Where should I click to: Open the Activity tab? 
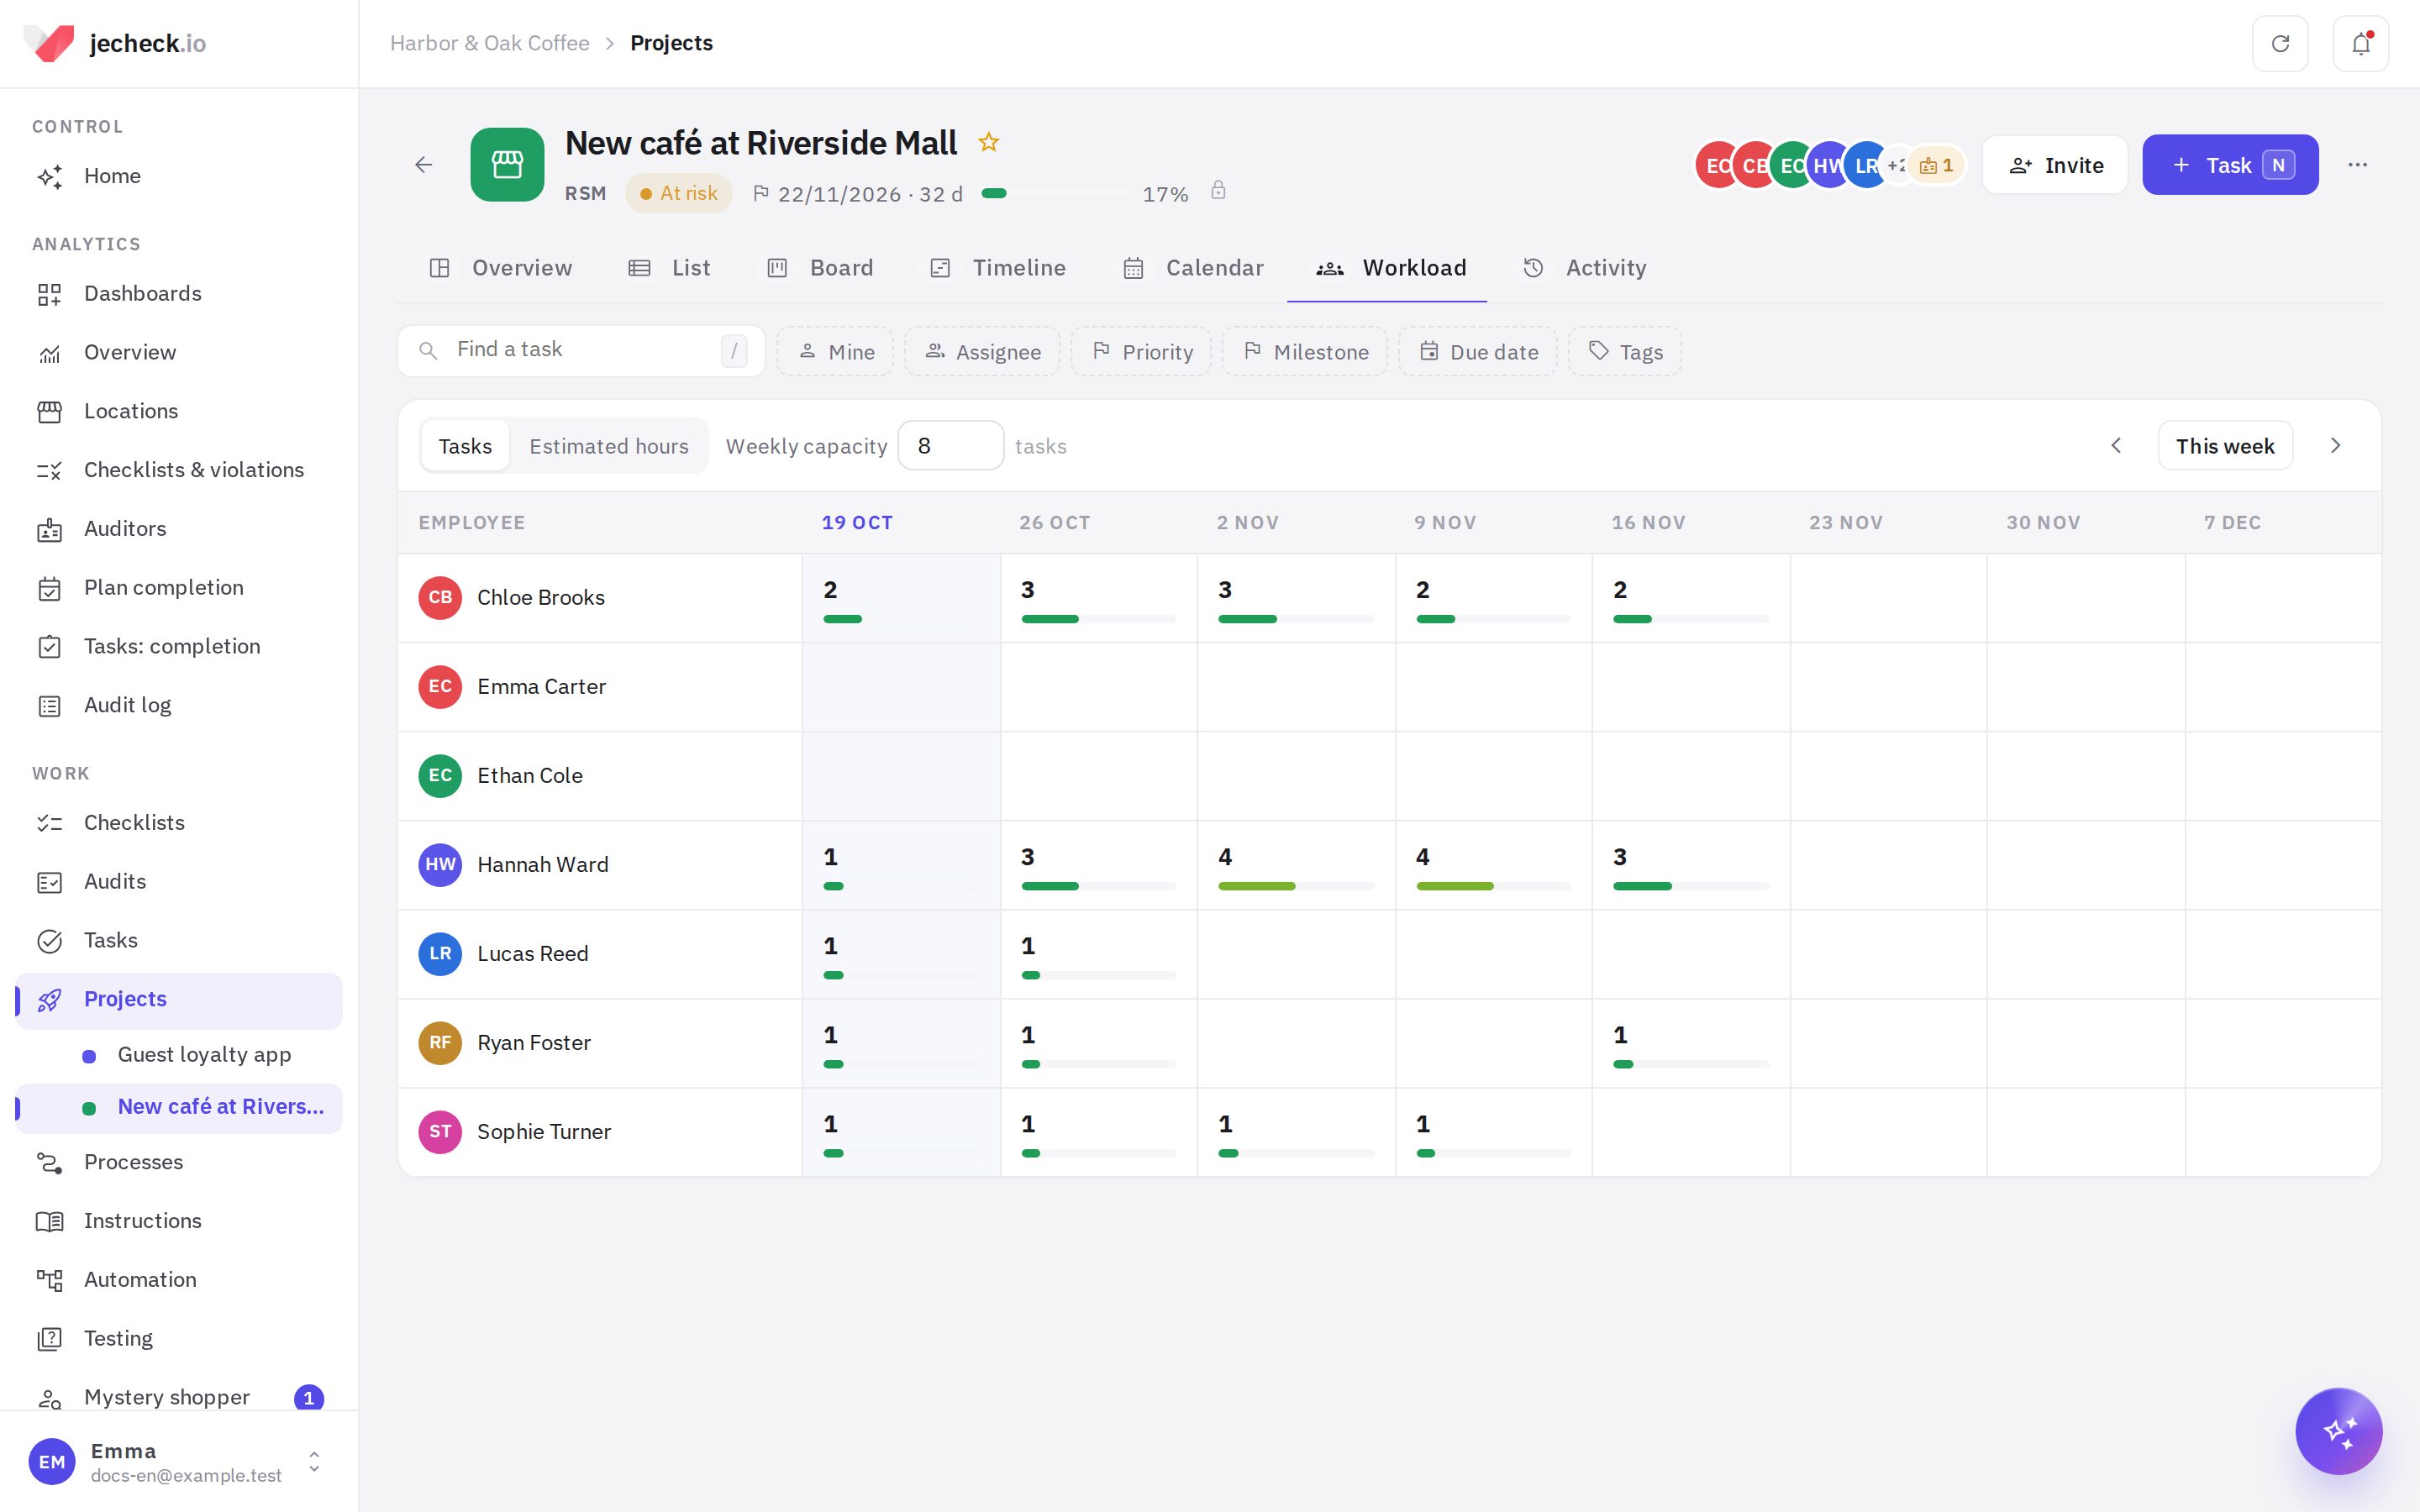coord(1584,268)
